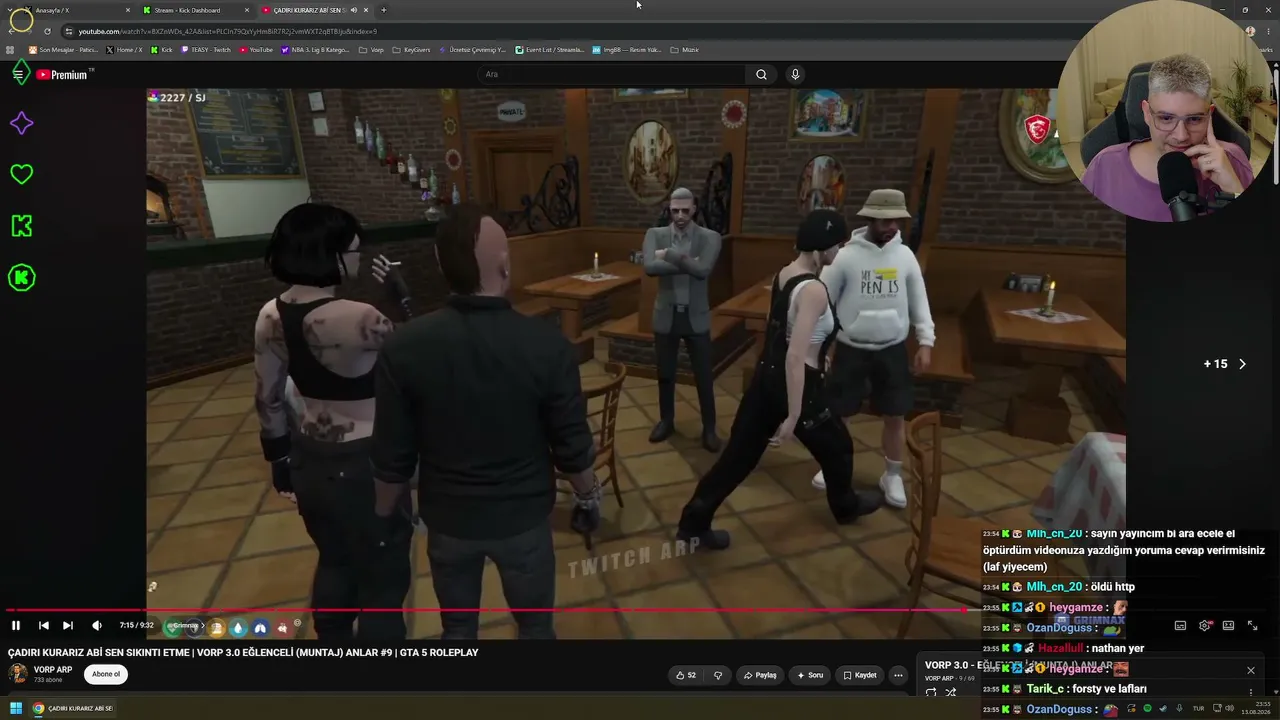Click the round green K sidebar icon
Screen dimensions: 1280x720
point(21,278)
